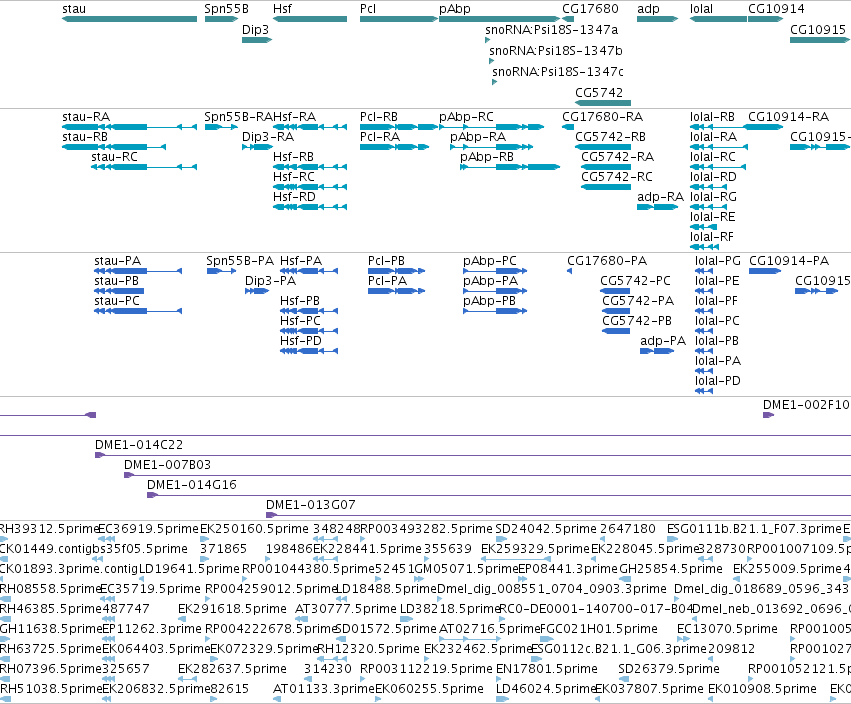Screen dimensions: 851x704
Task: Click the SD24042.5prime EST label
Action: [x=546, y=529]
